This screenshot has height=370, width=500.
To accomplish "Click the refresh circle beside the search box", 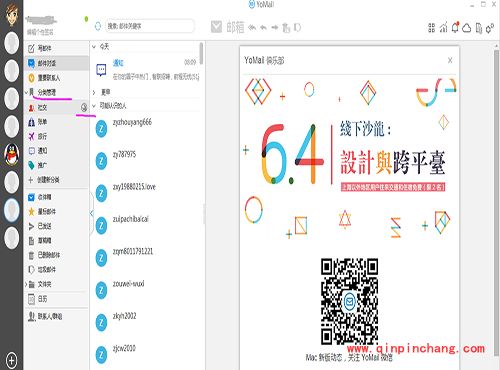I will click(x=98, y=26).
